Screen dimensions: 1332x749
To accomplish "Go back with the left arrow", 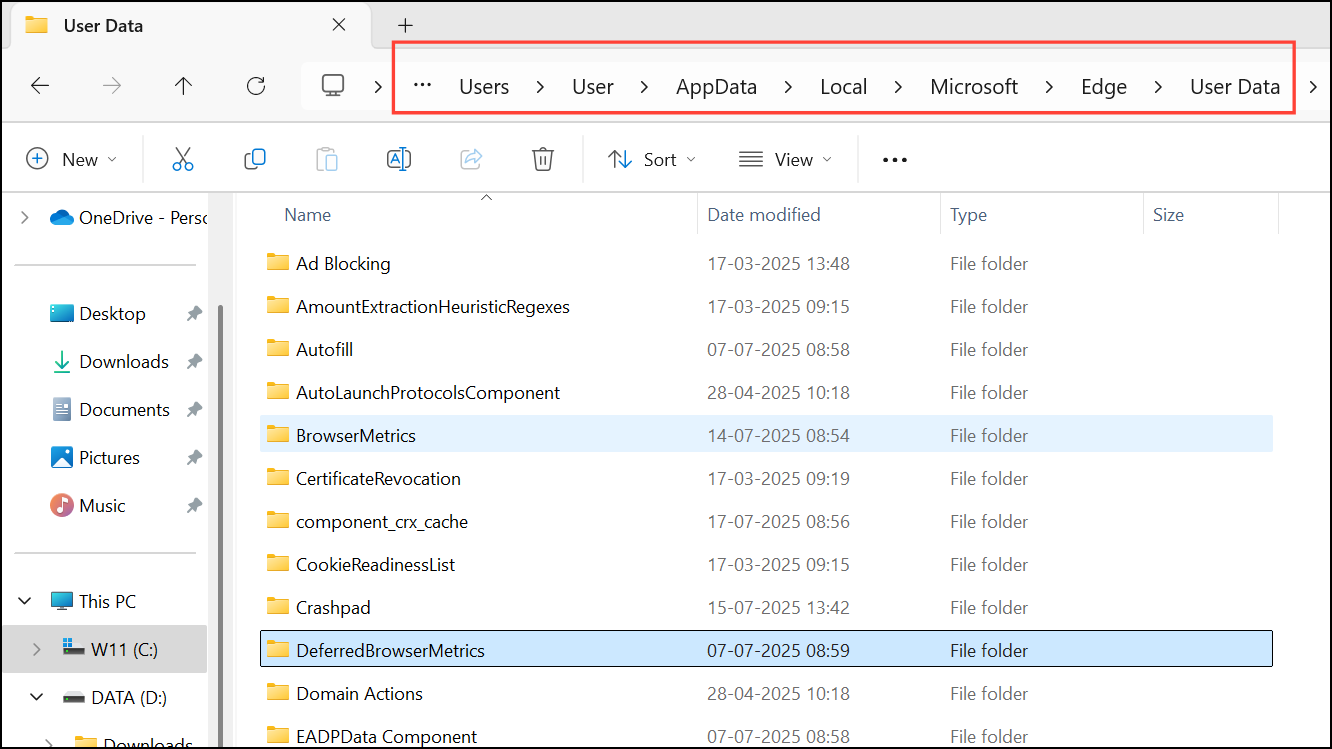I will pos(40,86).
